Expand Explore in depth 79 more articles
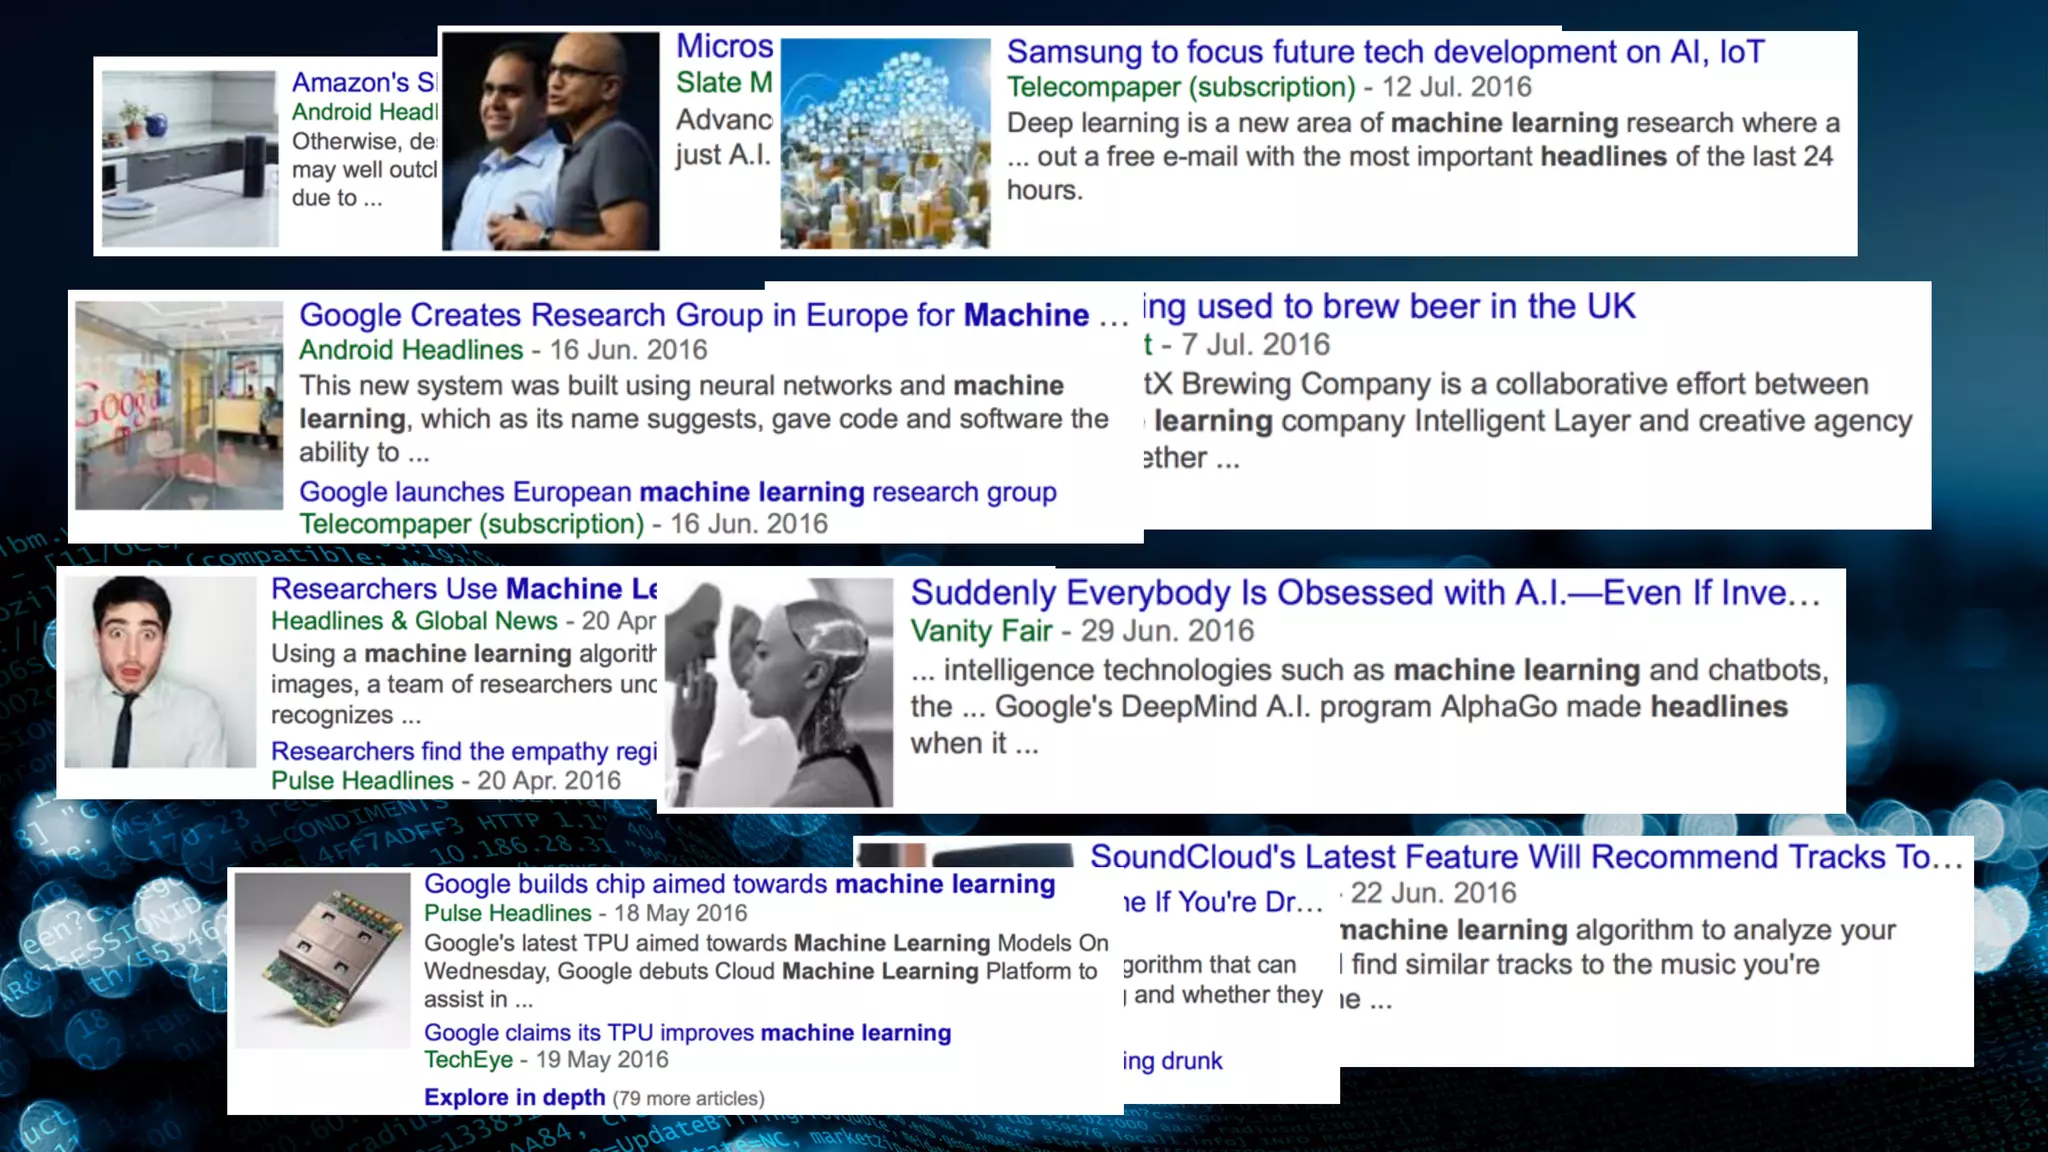This screenshot has width=2048, height=1152. tap(594, 1098)
